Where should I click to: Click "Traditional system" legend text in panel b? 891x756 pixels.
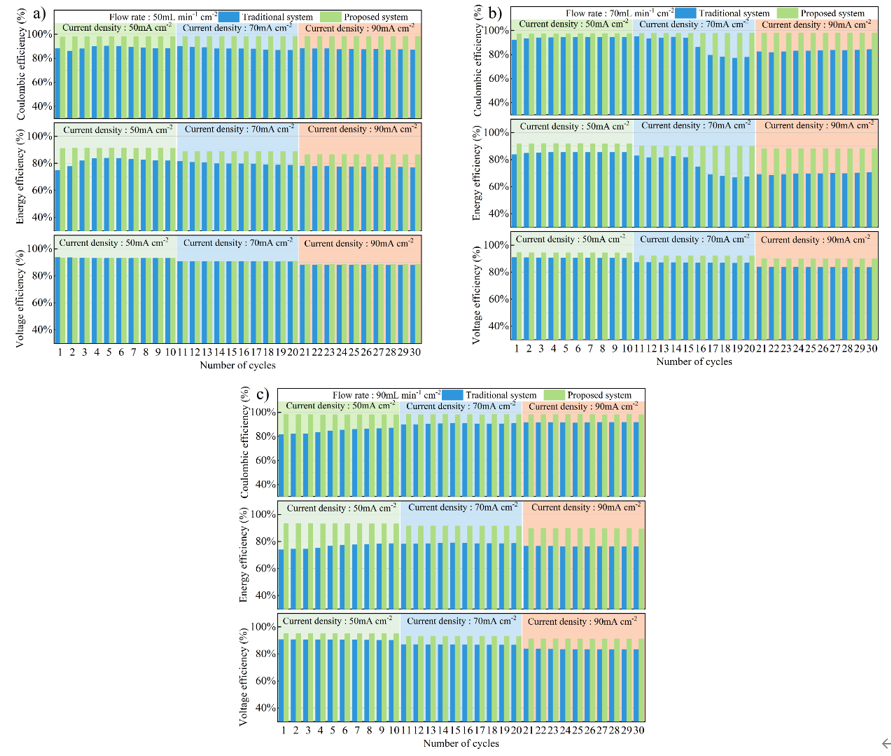pyautogui.click(x=734, y=13)
